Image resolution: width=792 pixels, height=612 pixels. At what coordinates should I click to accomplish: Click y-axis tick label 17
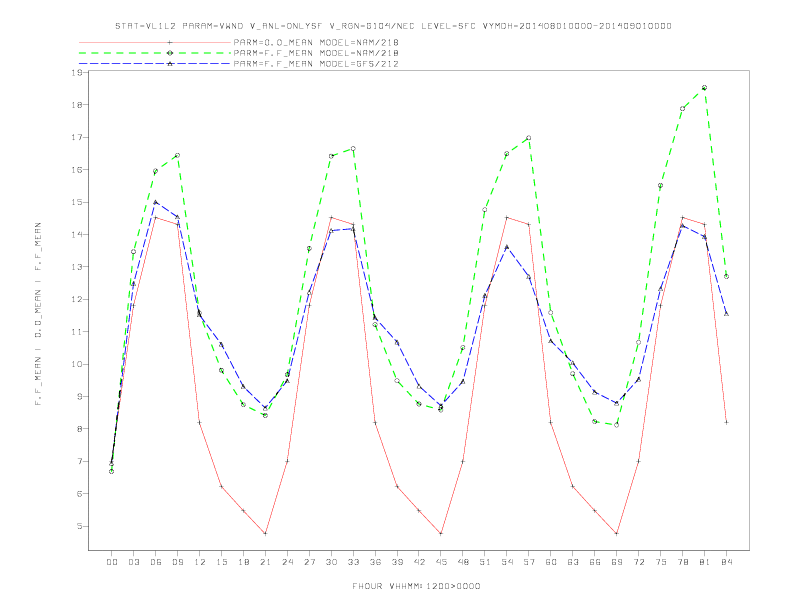77,137
